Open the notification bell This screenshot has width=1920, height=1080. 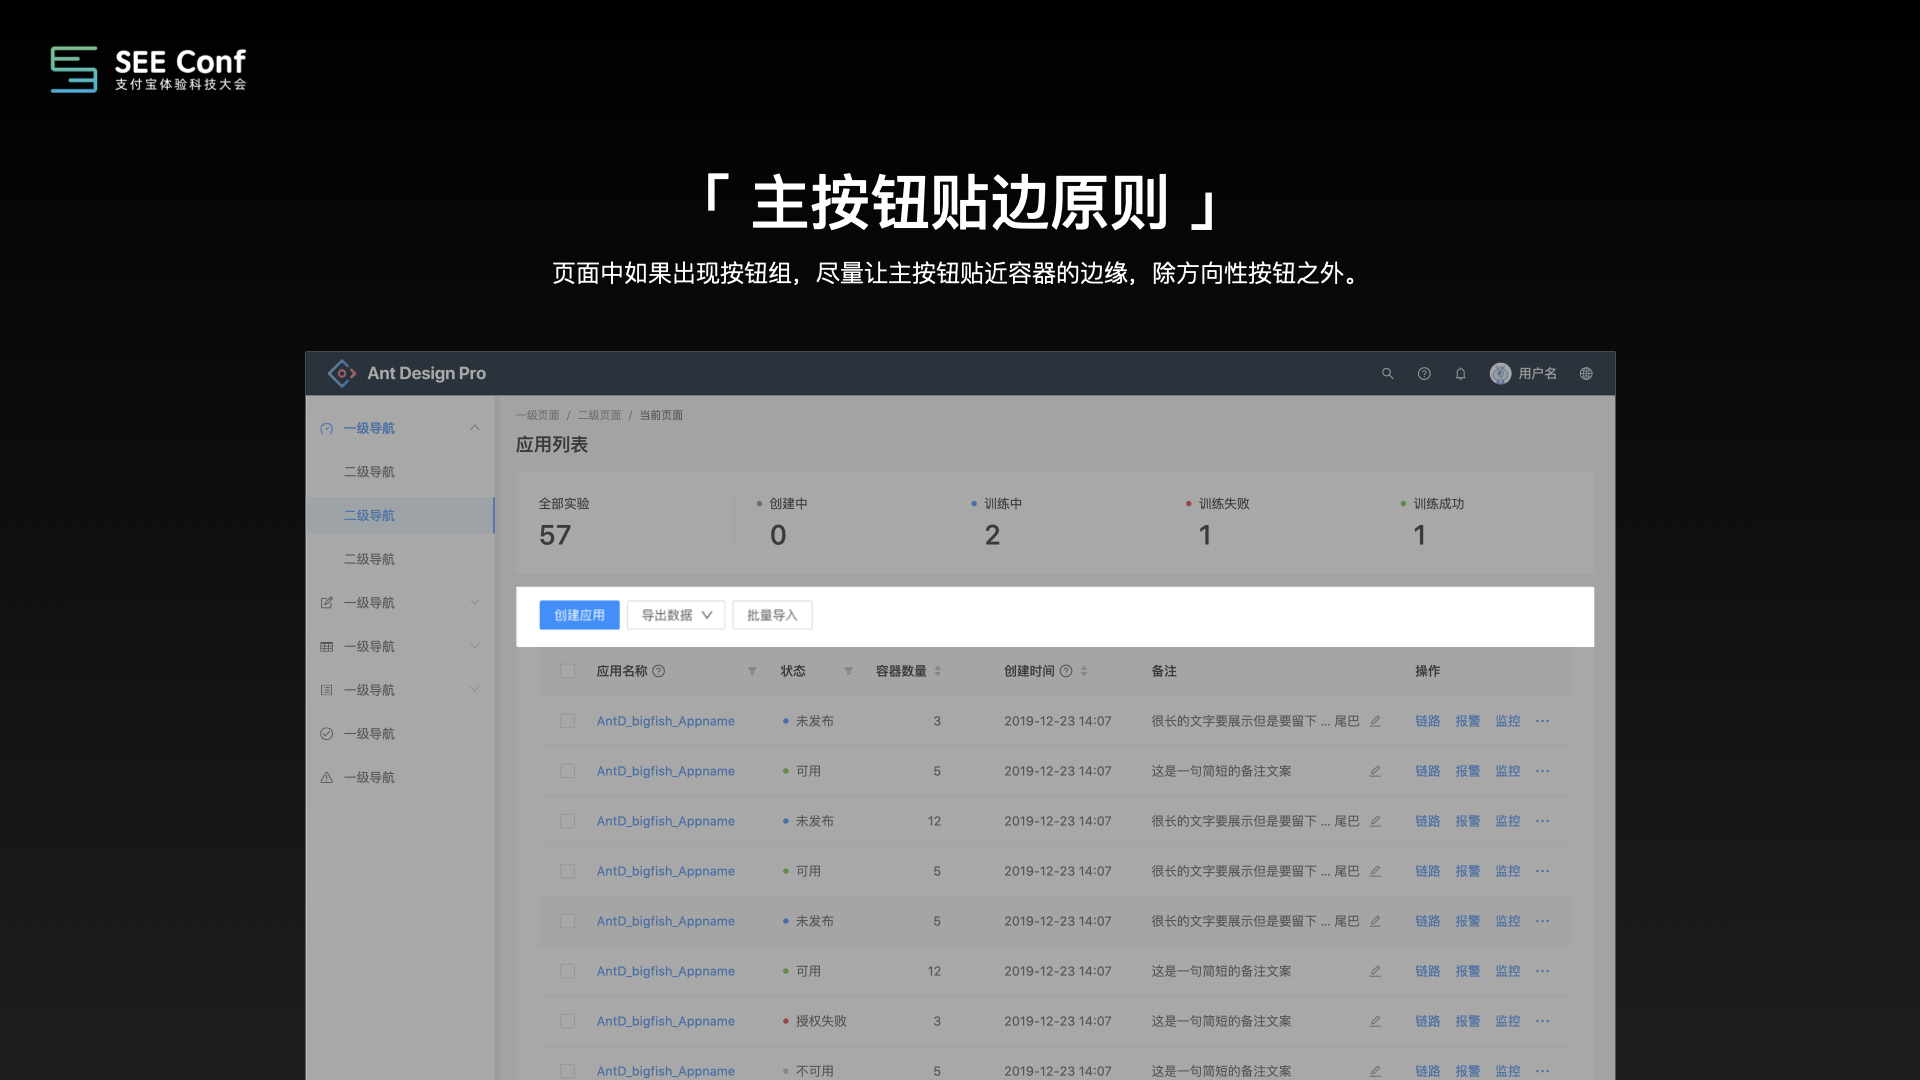tap(1460, 374)
